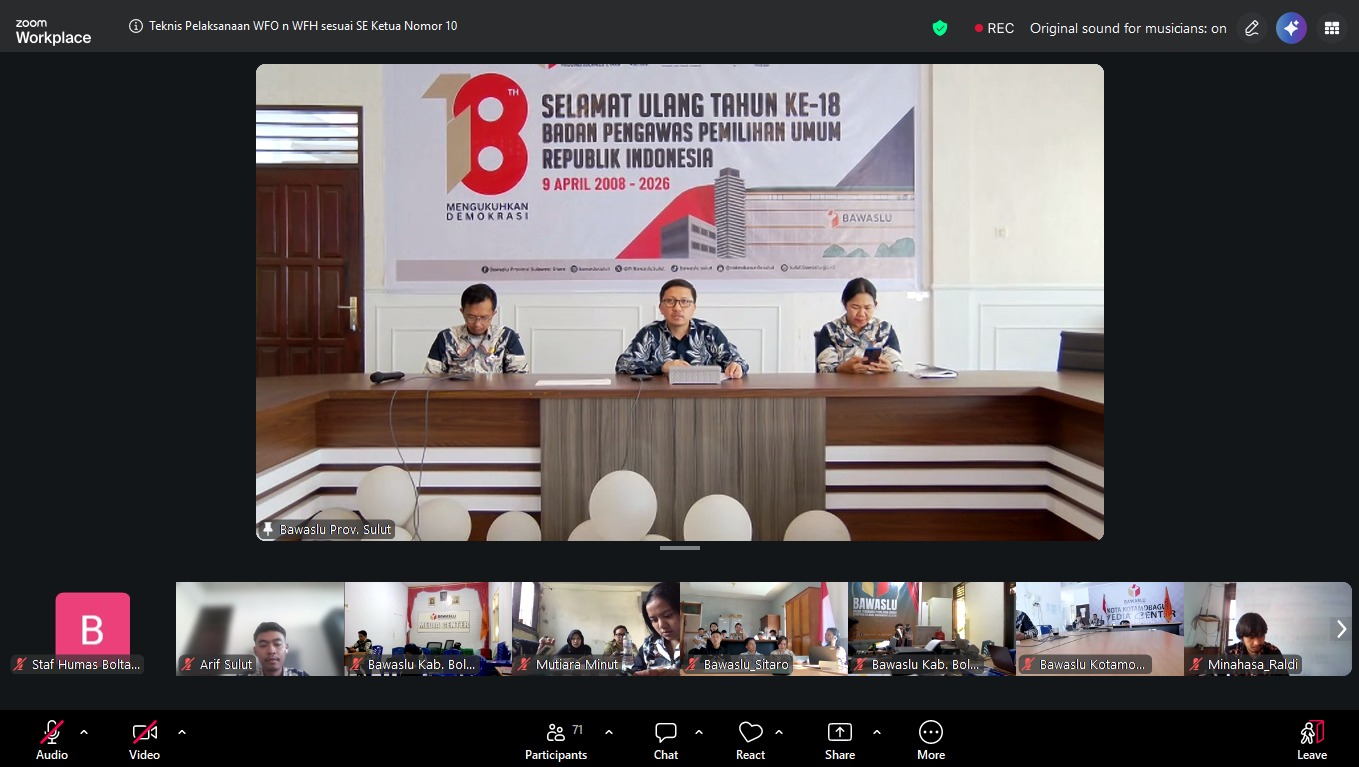1359x767 pixels.
Task: Show next participant thumbnails with right arrow
Action: [1341, 629]
